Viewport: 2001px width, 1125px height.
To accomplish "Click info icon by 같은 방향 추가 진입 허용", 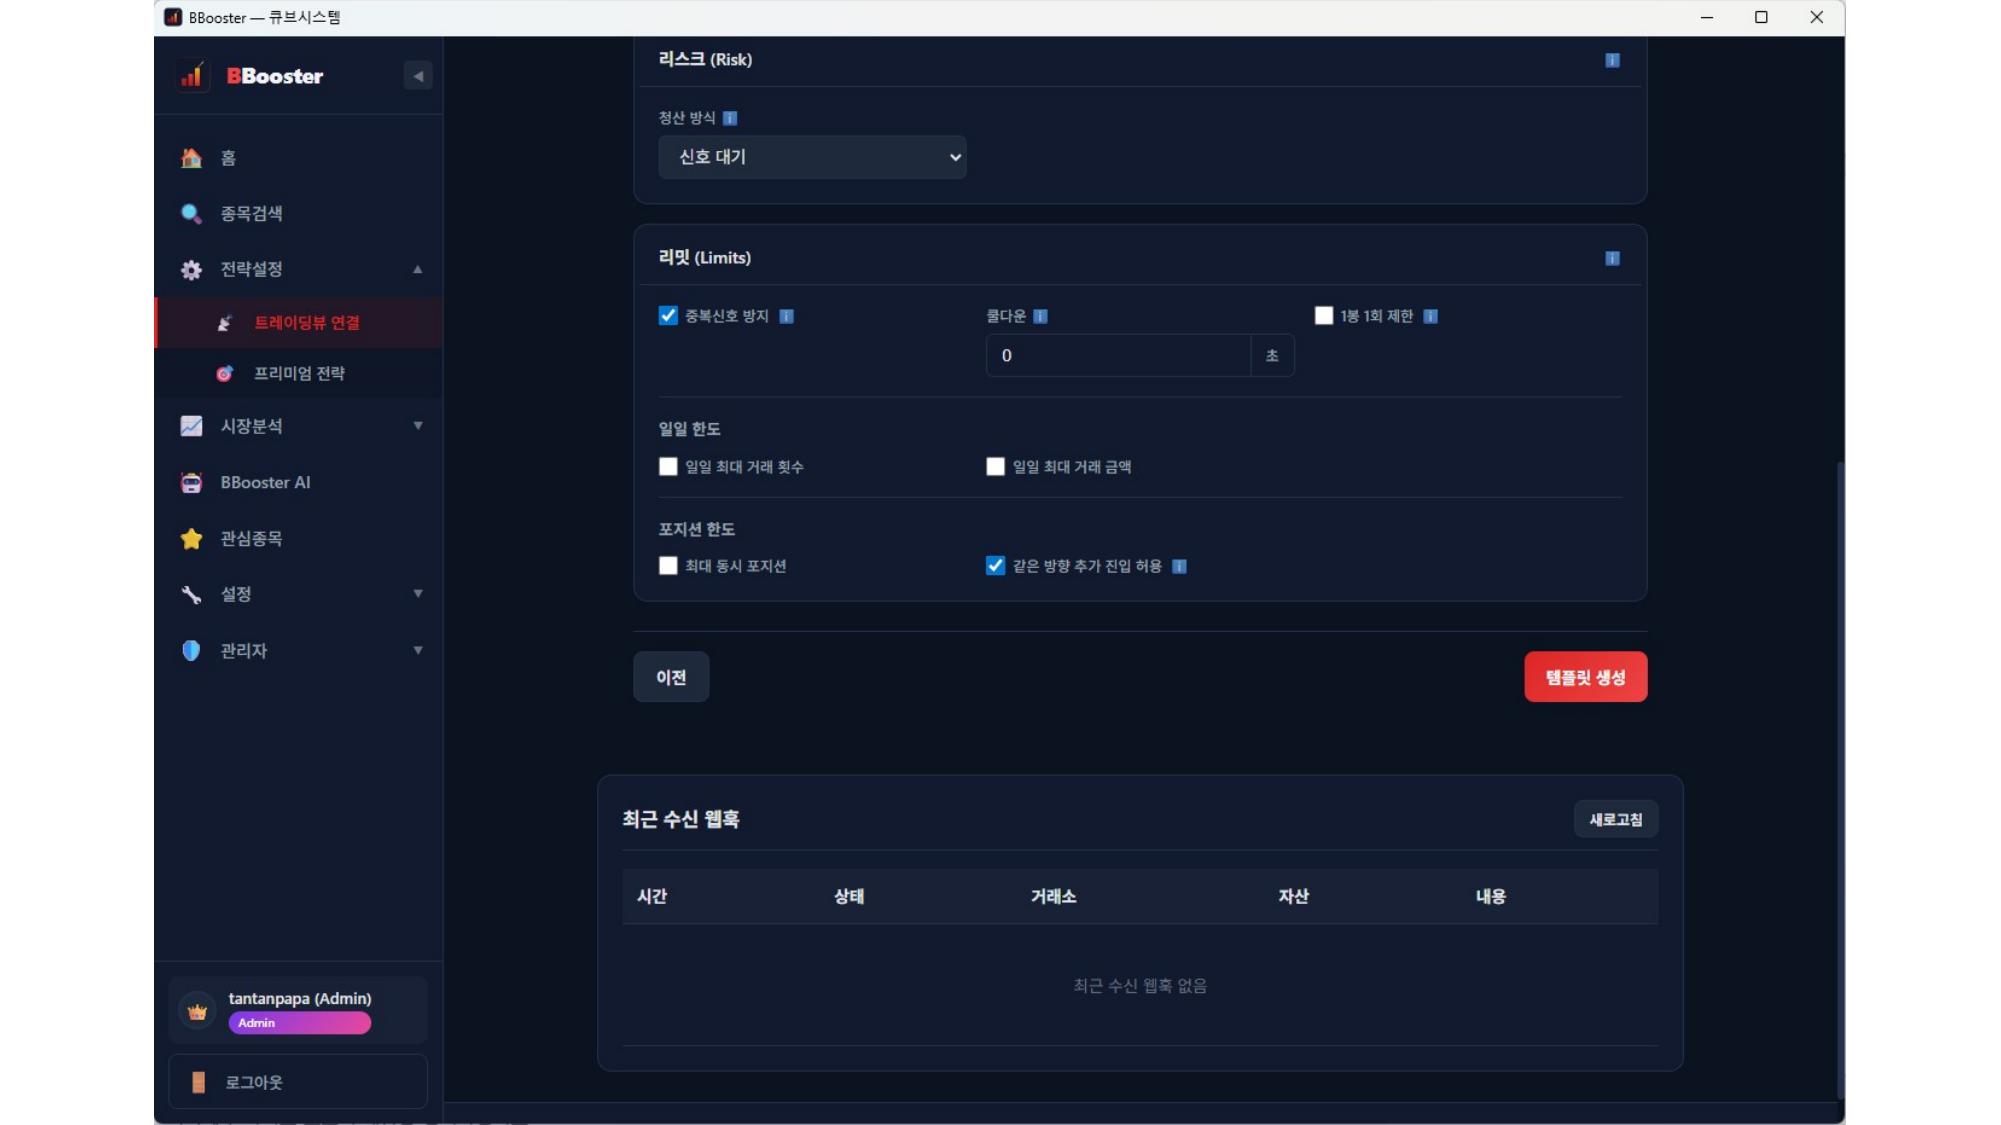I will coord(1179,566).
